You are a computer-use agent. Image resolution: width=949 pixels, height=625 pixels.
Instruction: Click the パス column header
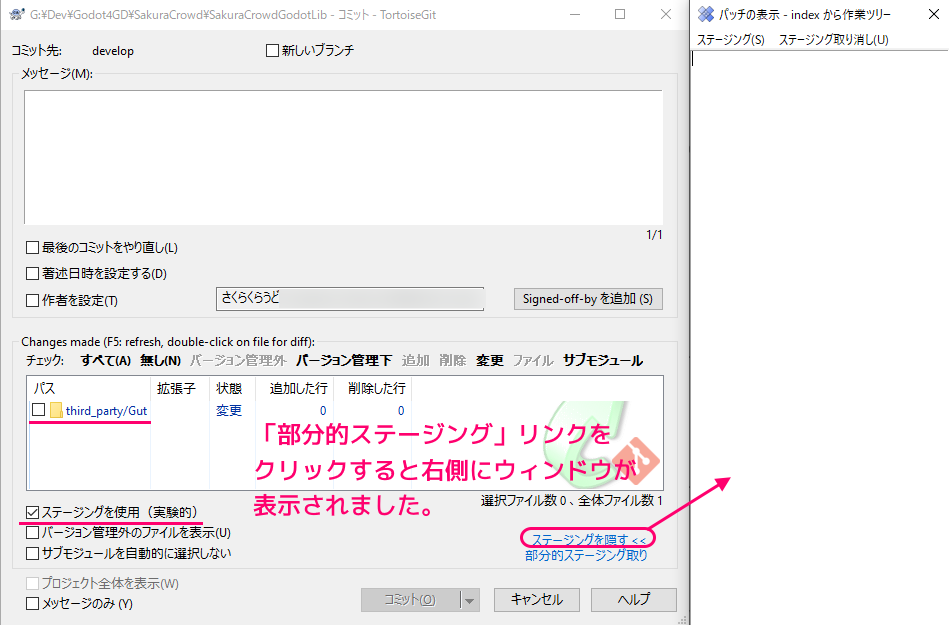tap(44, 387)
